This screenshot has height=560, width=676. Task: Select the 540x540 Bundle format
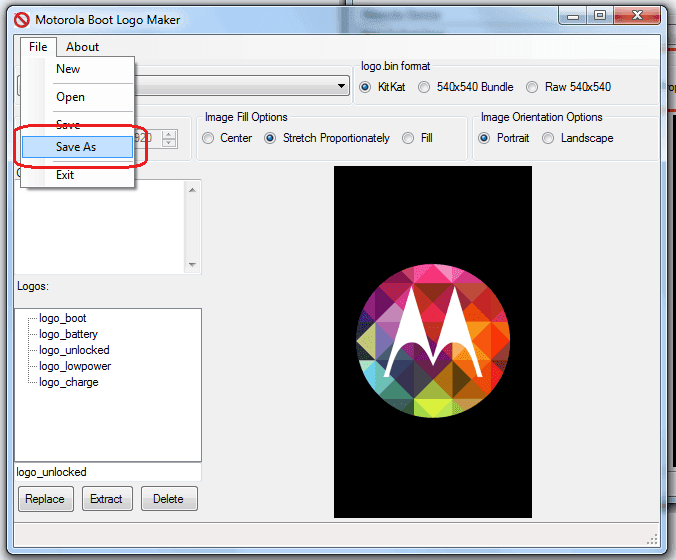point(466,87)
